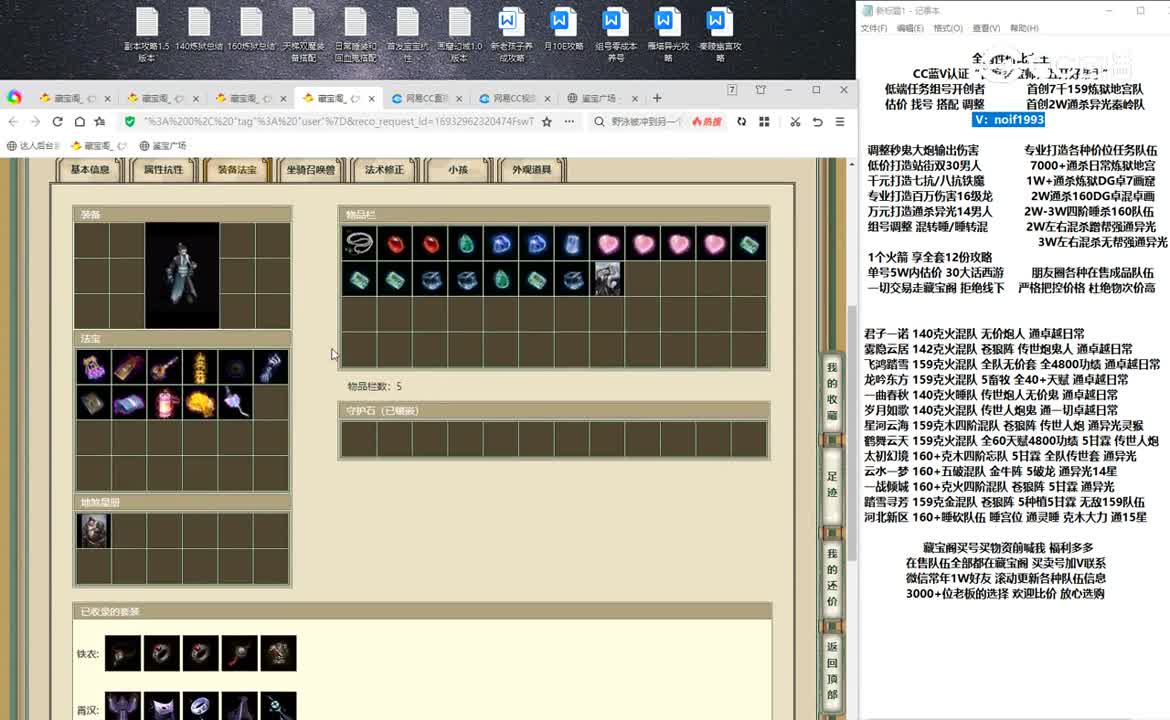Click the browser page vertical scrollbar
Screen dimensions: 1170x720
[851, 433]
